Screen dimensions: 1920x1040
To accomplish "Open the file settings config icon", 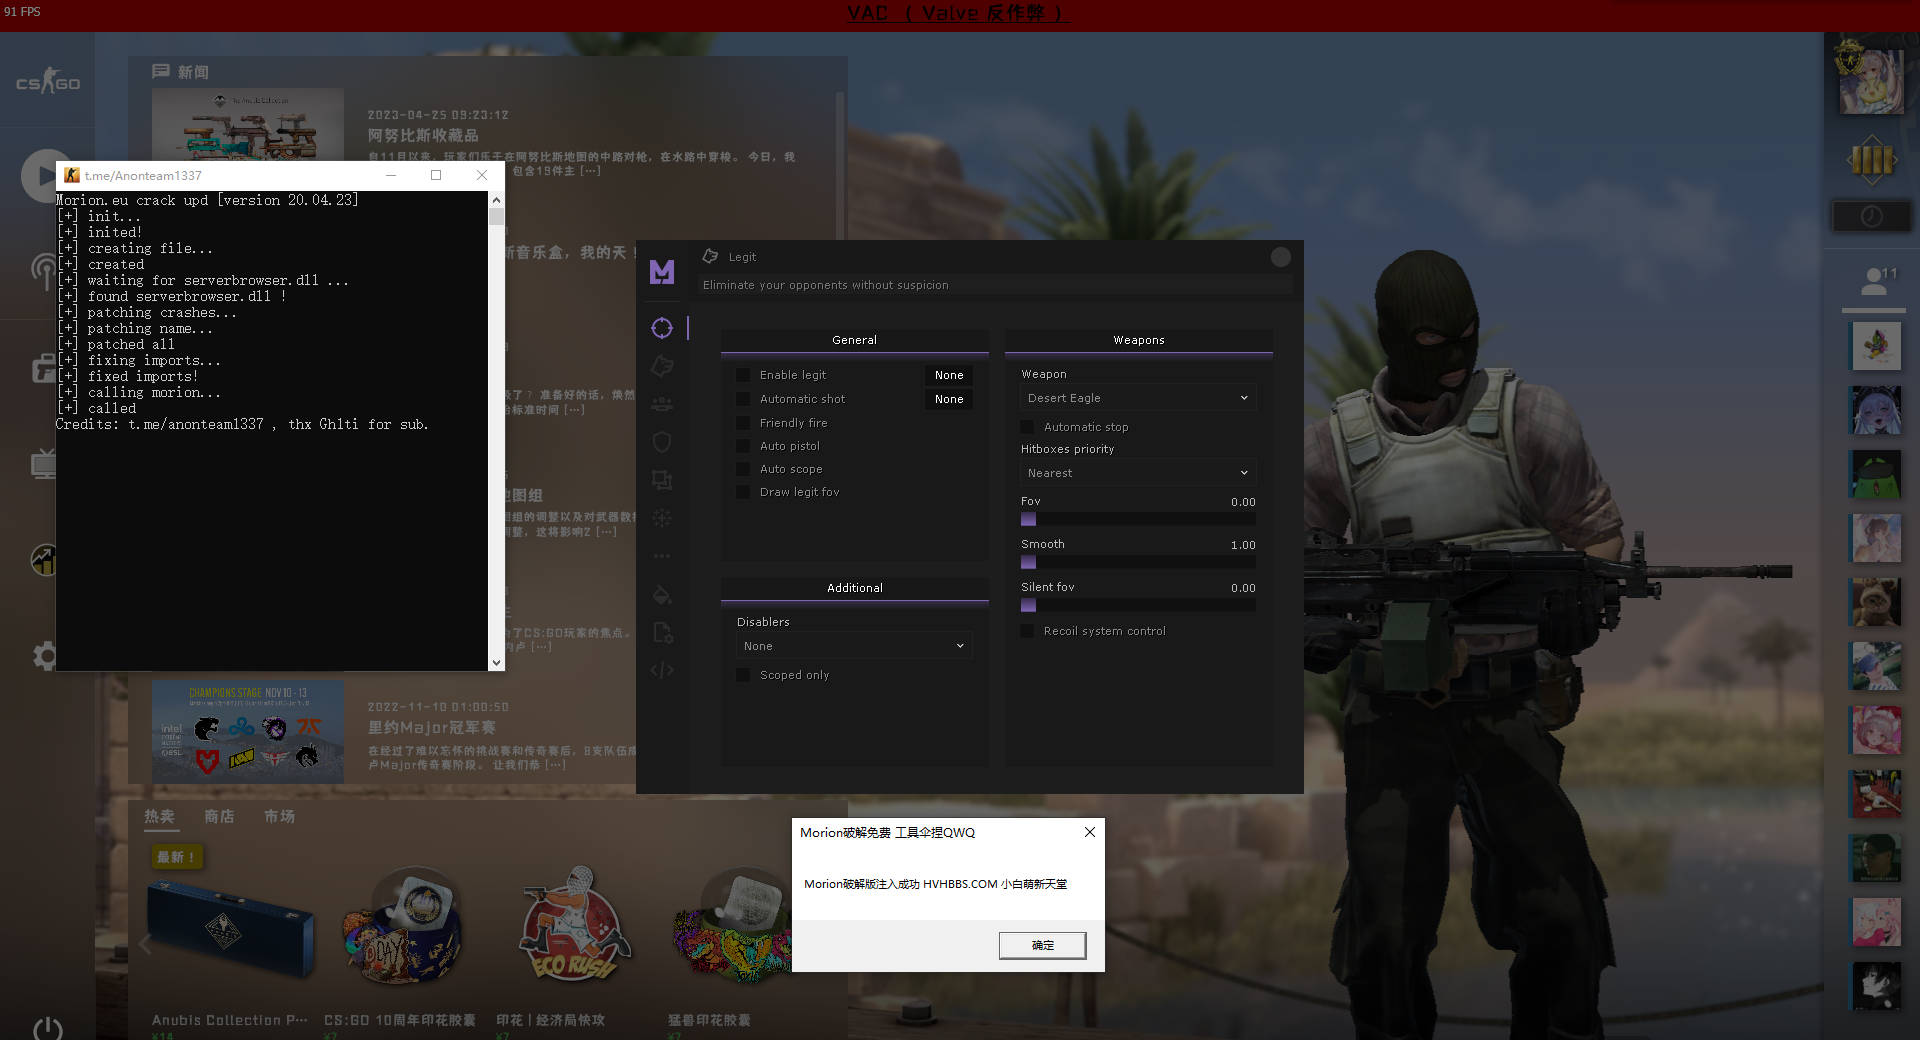I will 662,632.
